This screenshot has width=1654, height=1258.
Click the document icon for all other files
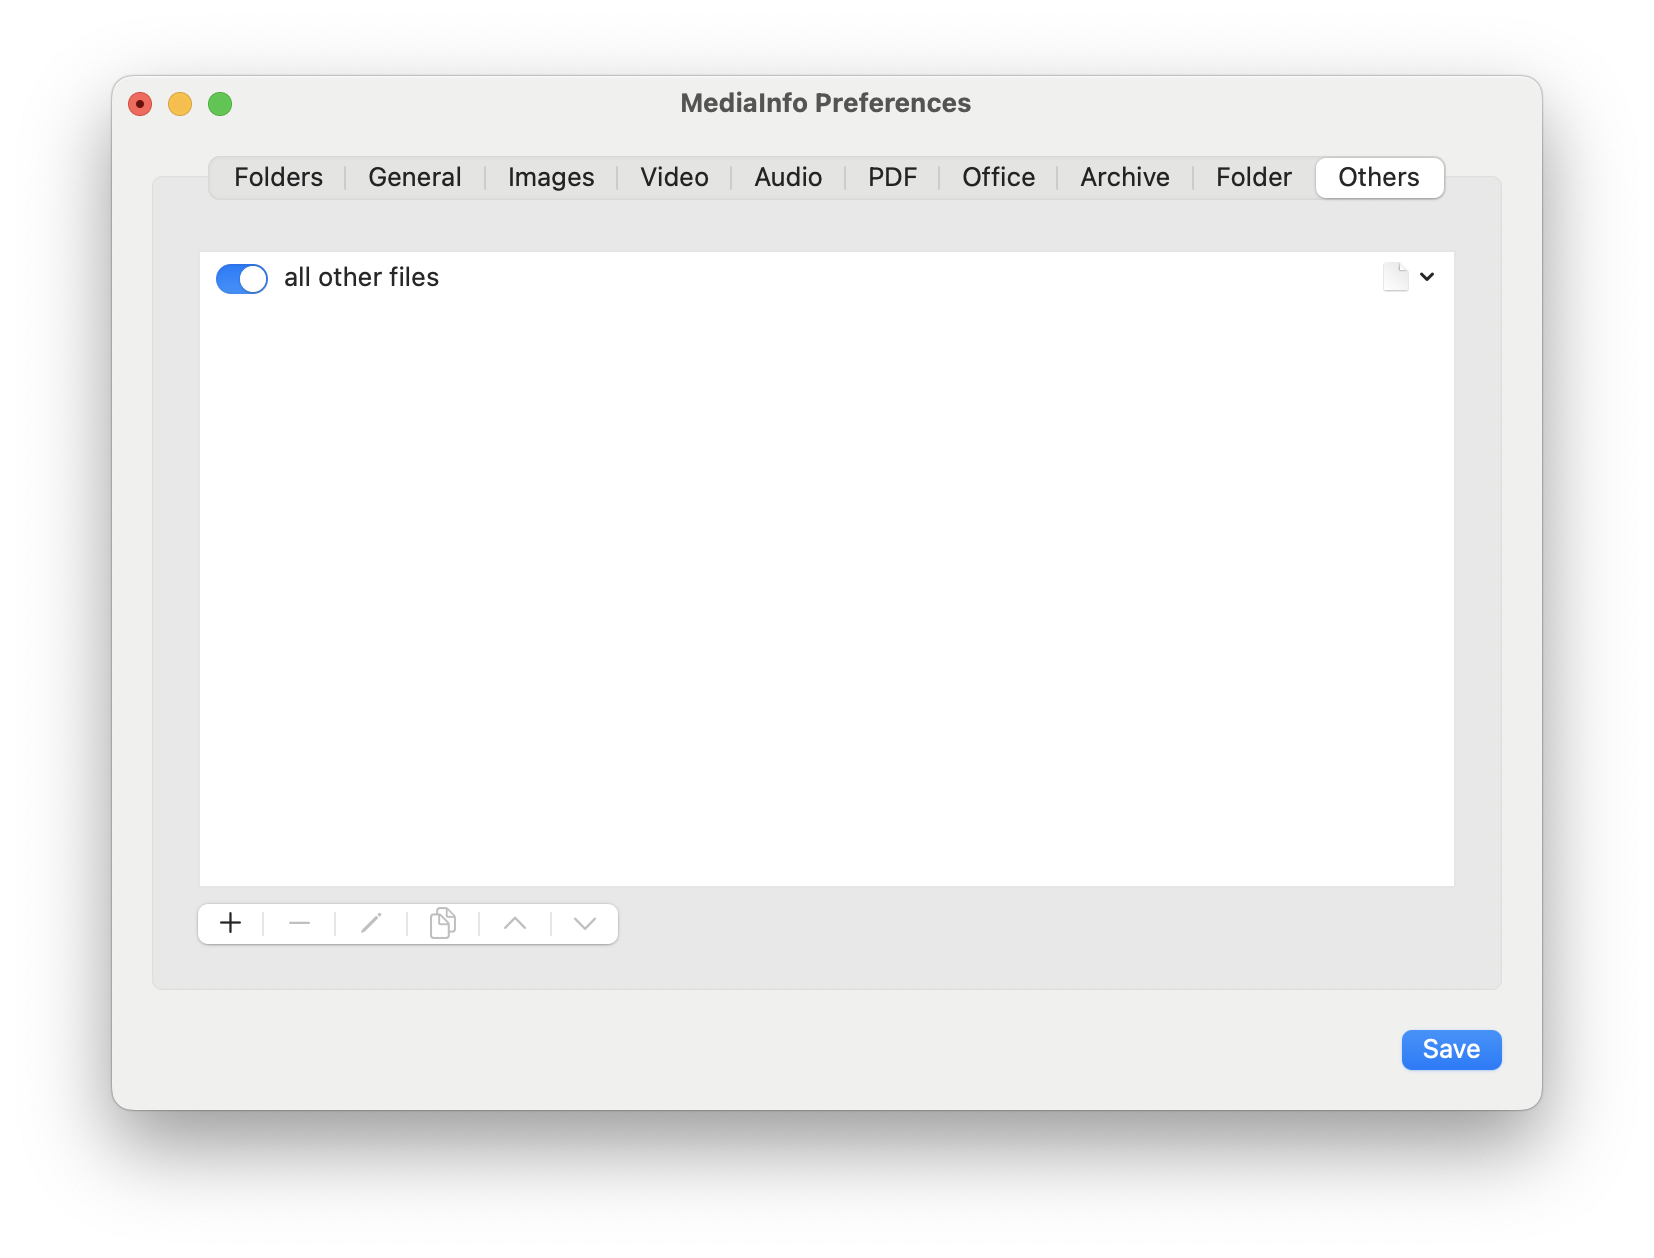pos(1396,277)
